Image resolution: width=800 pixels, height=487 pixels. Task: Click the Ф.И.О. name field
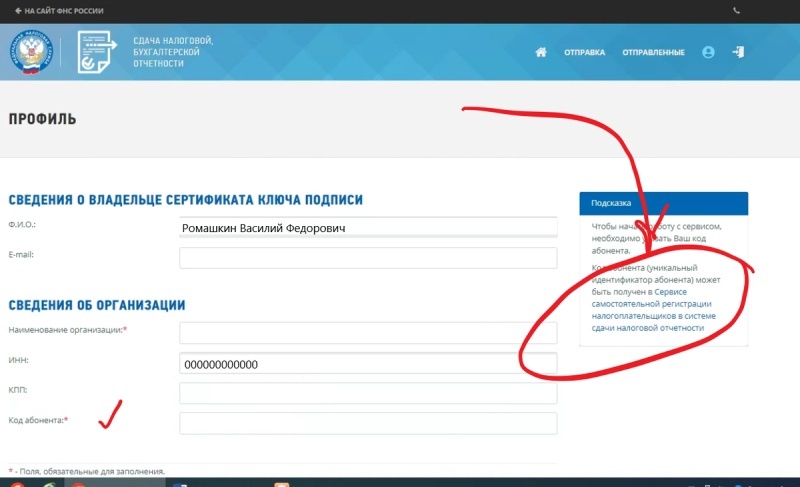368,228
